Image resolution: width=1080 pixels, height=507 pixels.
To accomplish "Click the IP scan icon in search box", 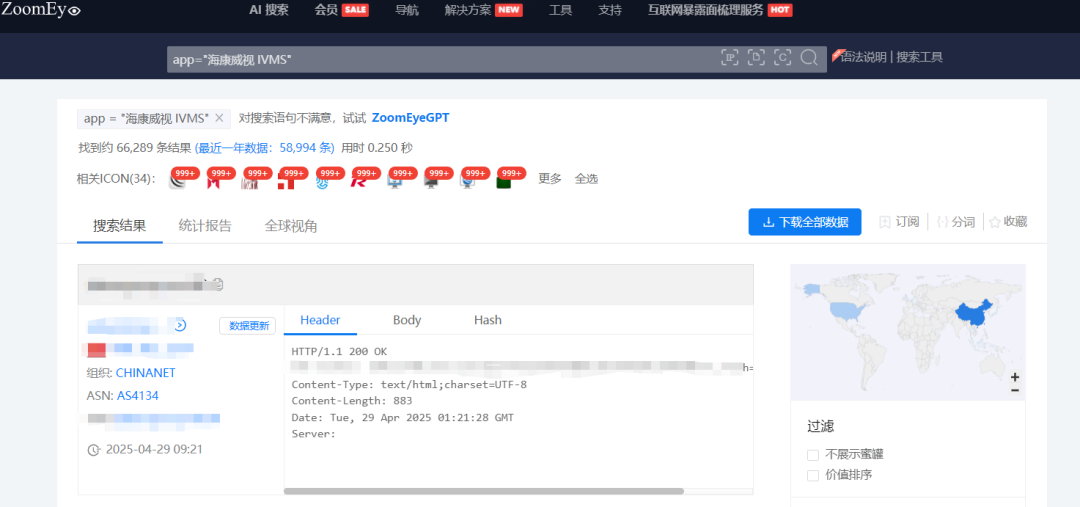I will click(x=729, y=57).
